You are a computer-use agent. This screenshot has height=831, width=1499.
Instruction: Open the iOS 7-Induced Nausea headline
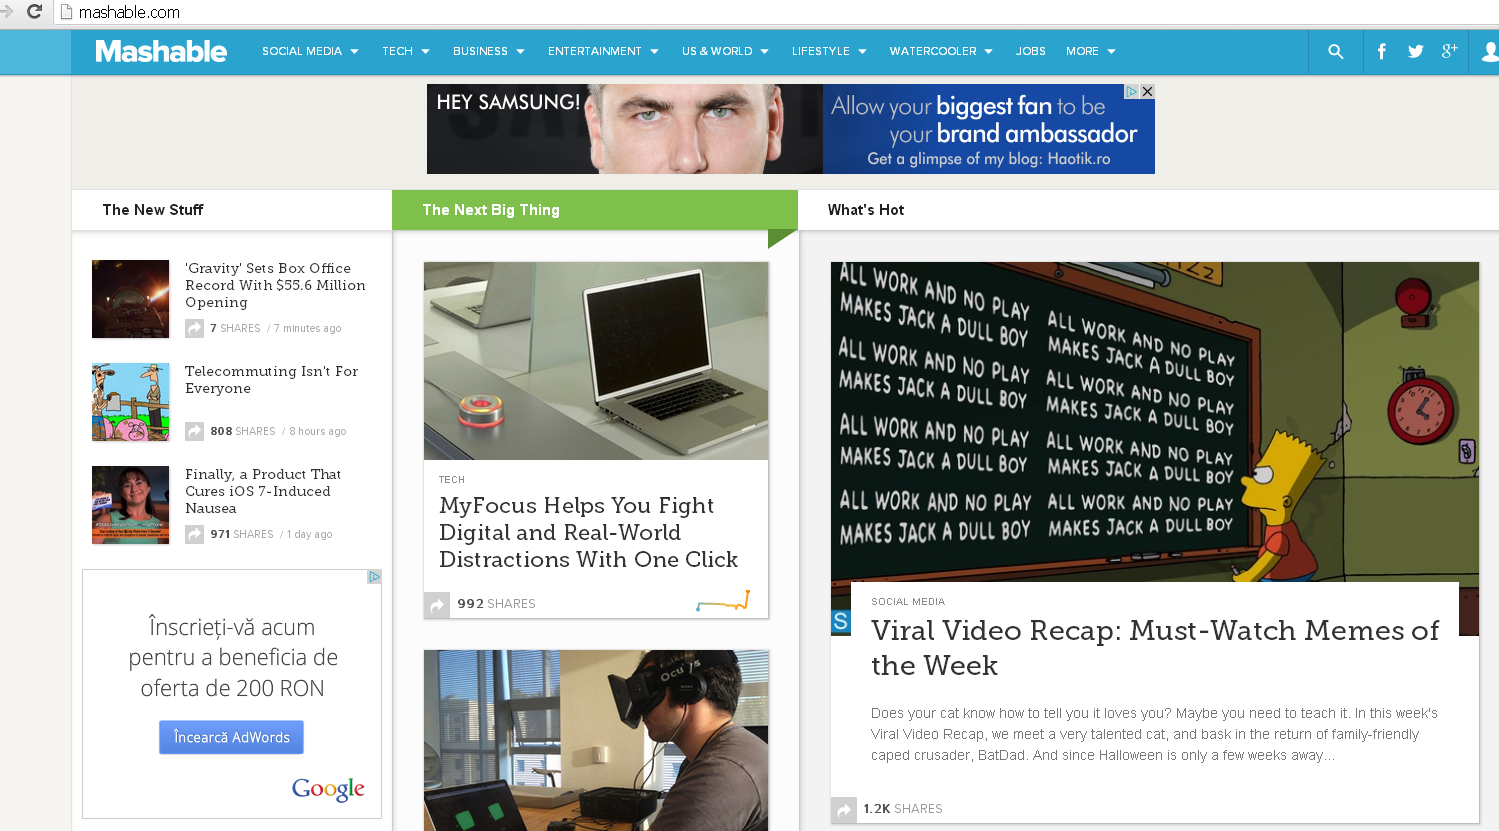click(263, 491)
